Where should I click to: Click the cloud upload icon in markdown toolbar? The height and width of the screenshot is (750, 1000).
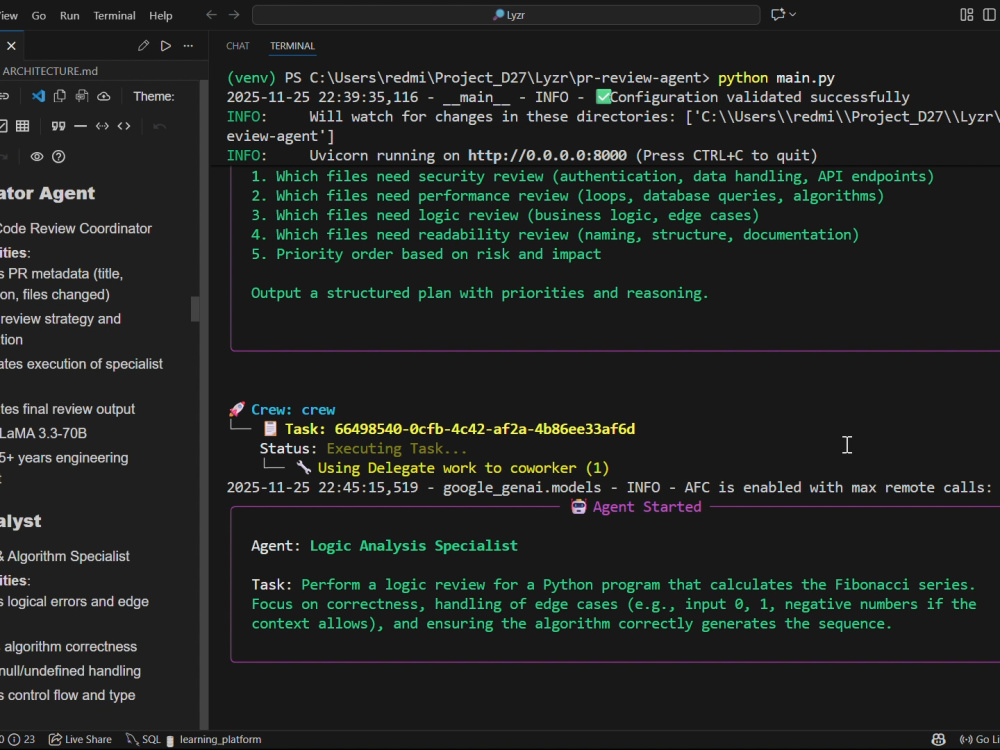tap(104, 96)
